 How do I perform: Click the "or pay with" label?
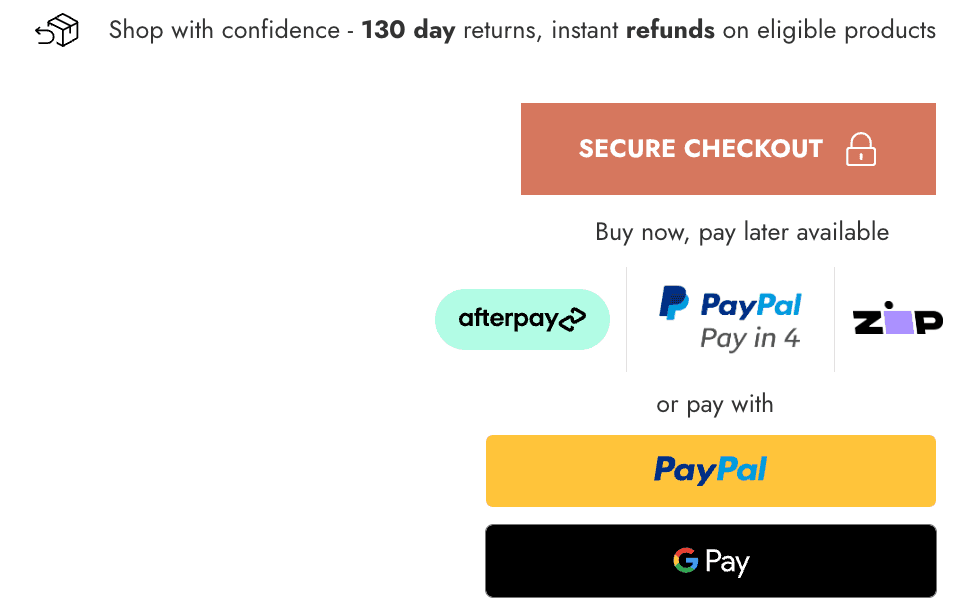click(714, 404)
